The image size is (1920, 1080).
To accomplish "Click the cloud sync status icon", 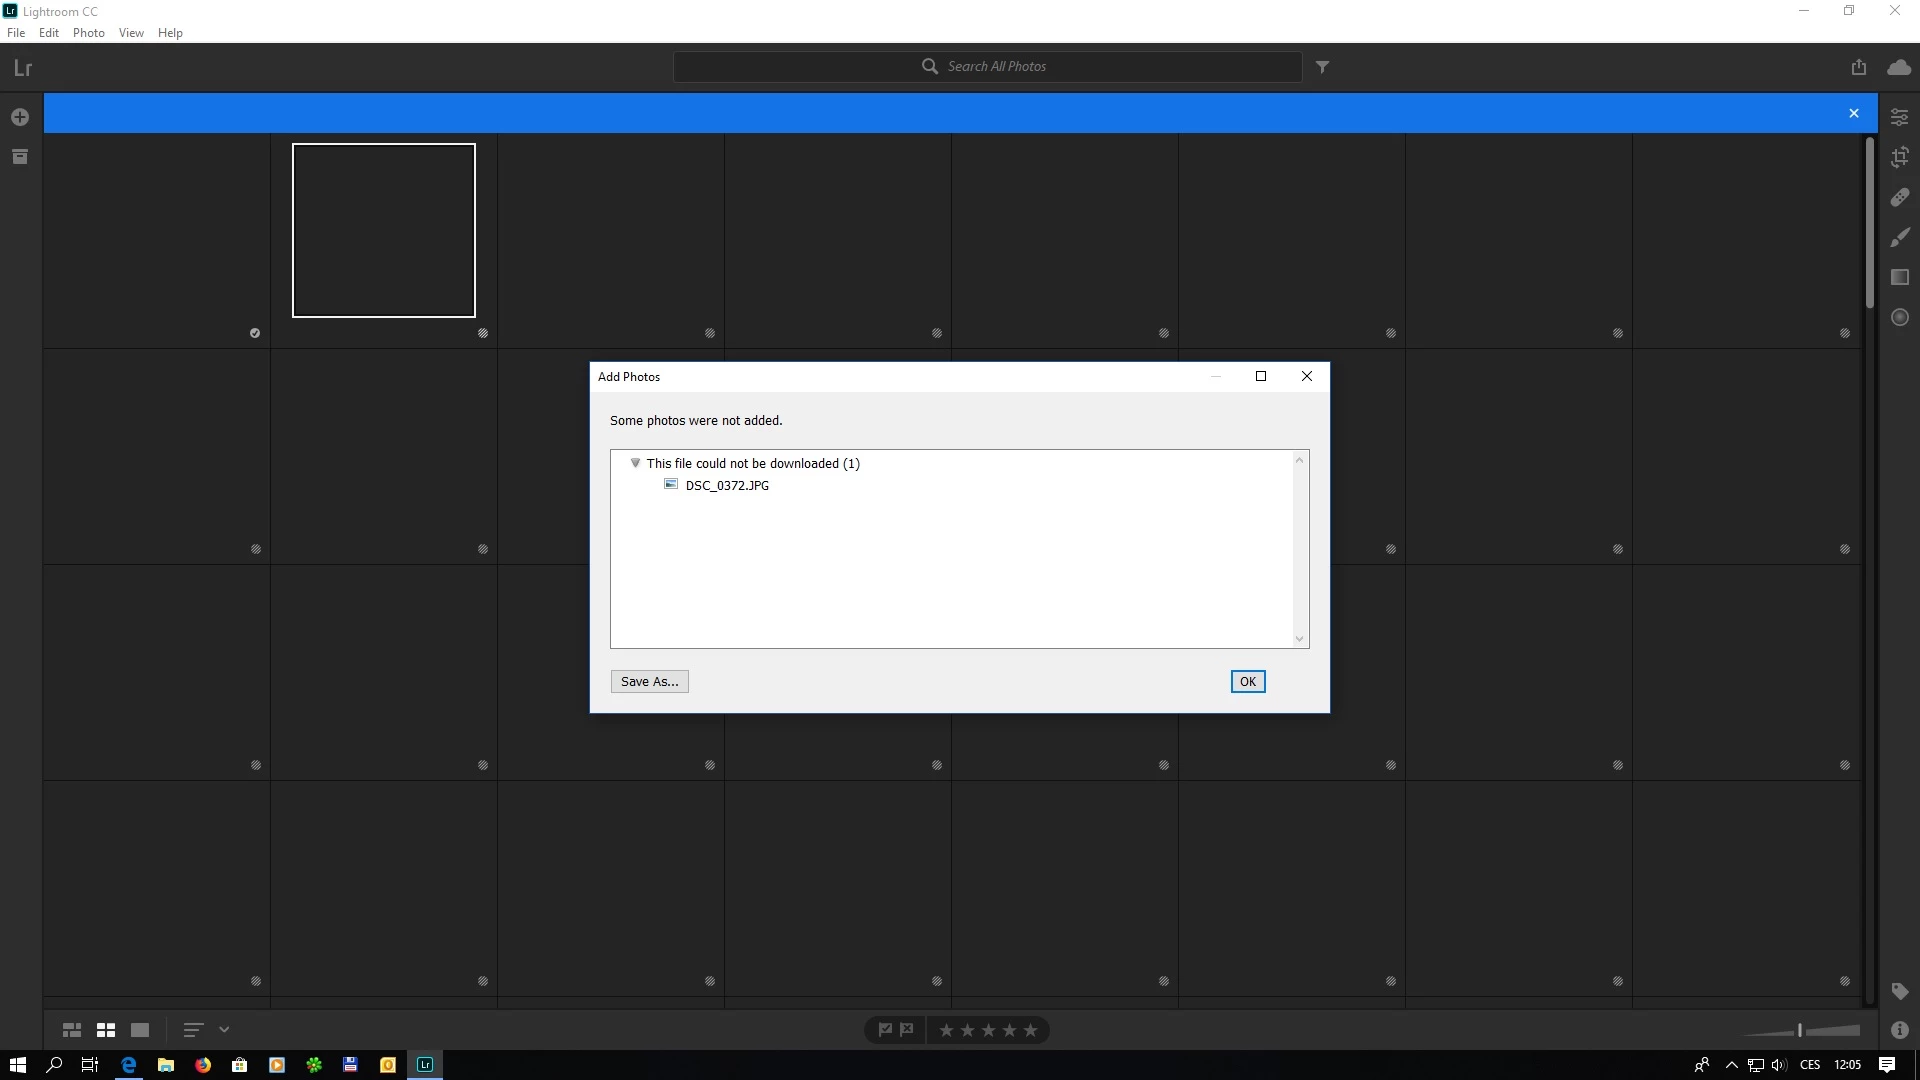I will click(x=1898, y=67).
